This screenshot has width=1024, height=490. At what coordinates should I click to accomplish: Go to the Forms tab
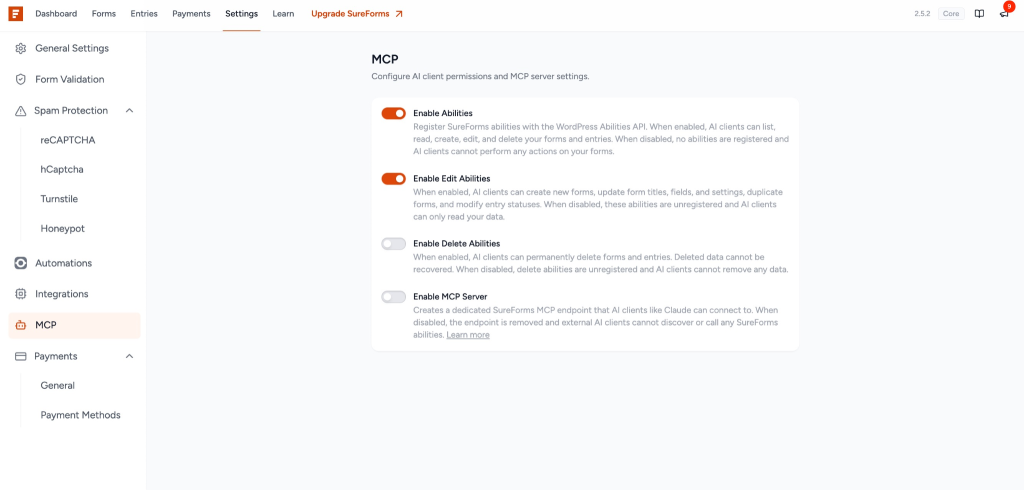104,14
